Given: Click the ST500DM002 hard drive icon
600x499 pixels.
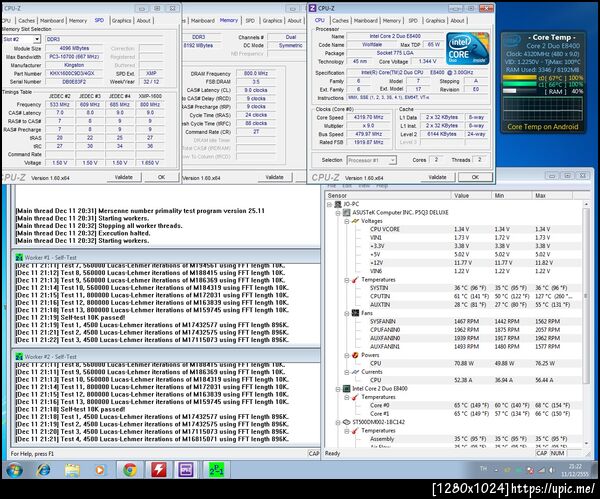Looking at the screenshot, I should [347, 422].
